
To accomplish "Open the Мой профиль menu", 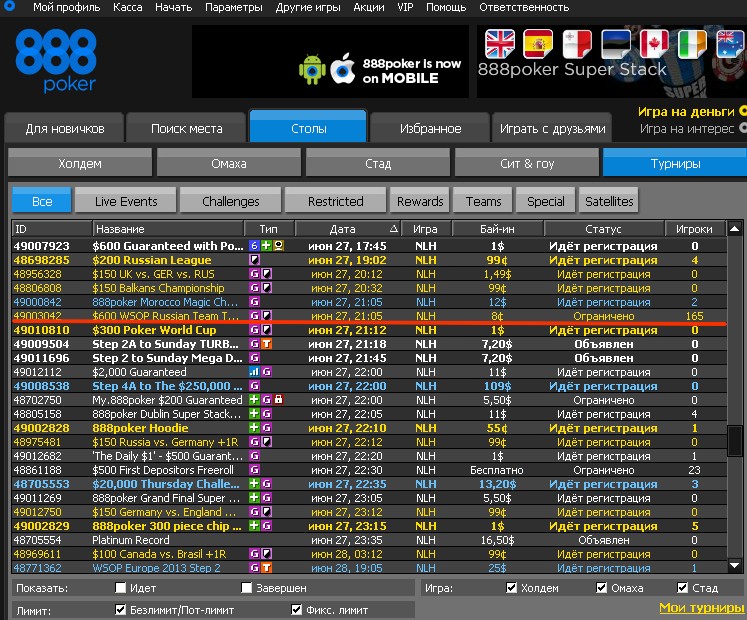I will pos(67,7).
